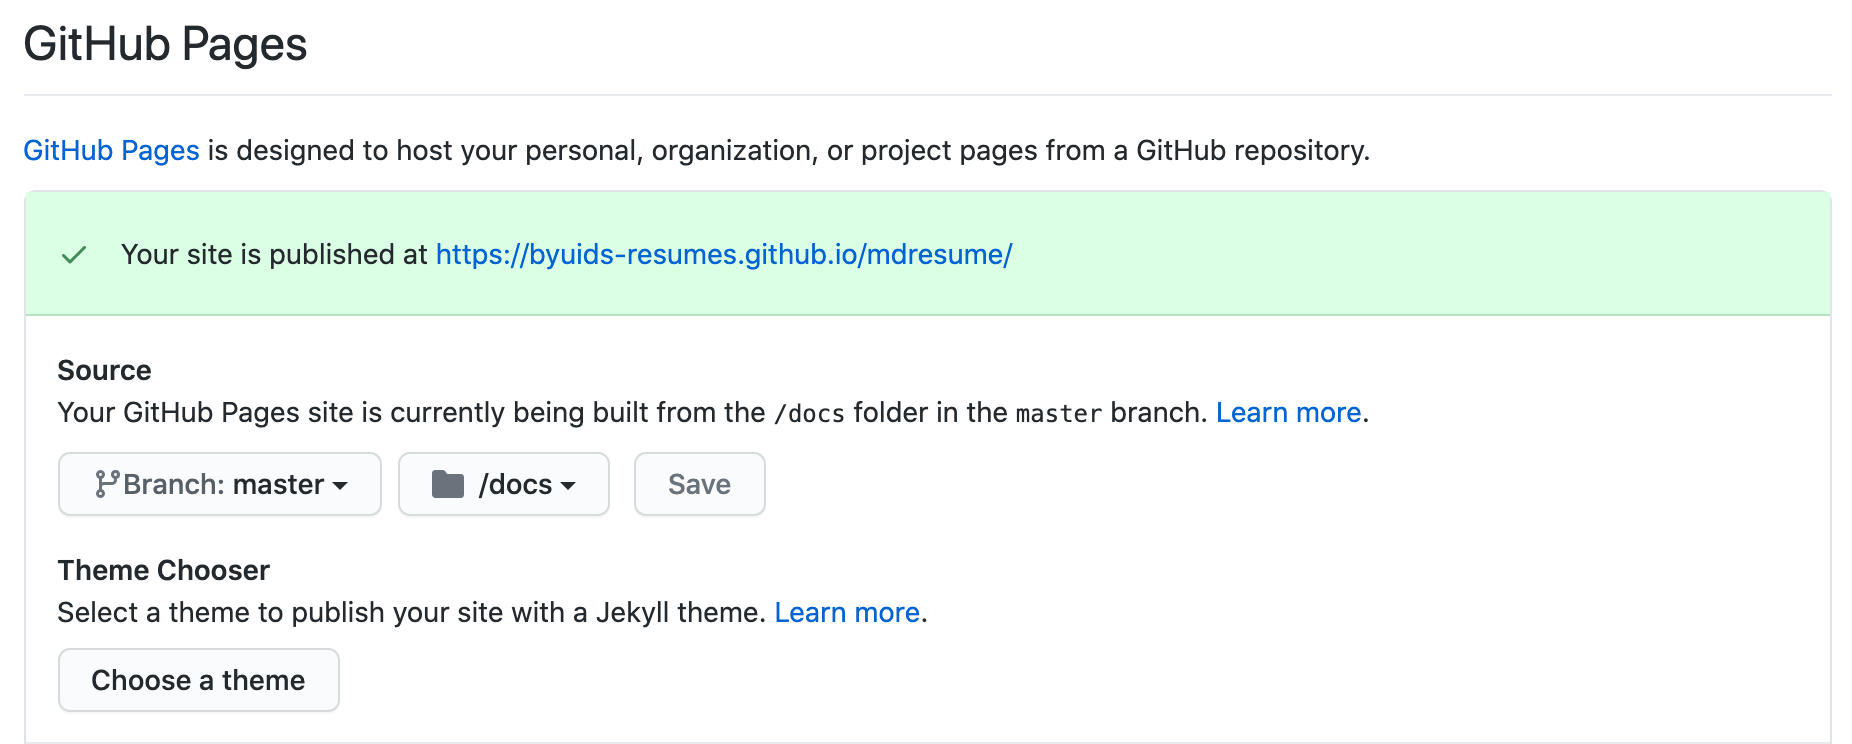Open Learn more link in Theme Chooser
This screenshot has width=1852, height=744.
click(x=847, y=612)
